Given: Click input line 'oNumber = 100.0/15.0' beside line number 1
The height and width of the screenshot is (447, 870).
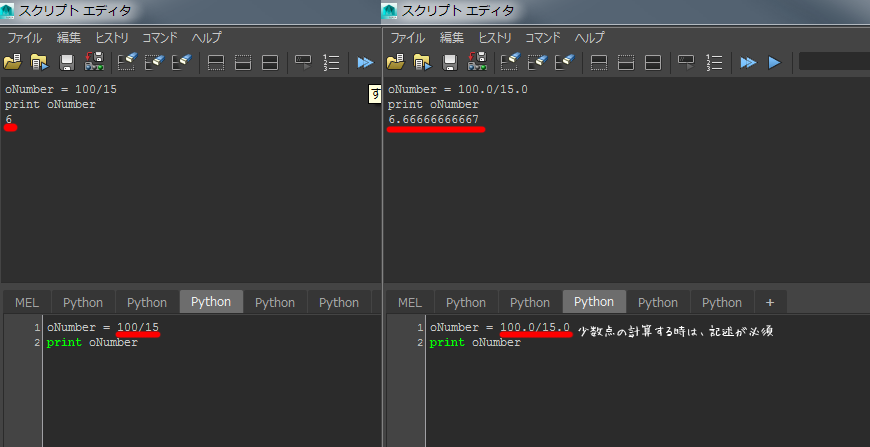Looking at the screenshot, I should (500, 327).
